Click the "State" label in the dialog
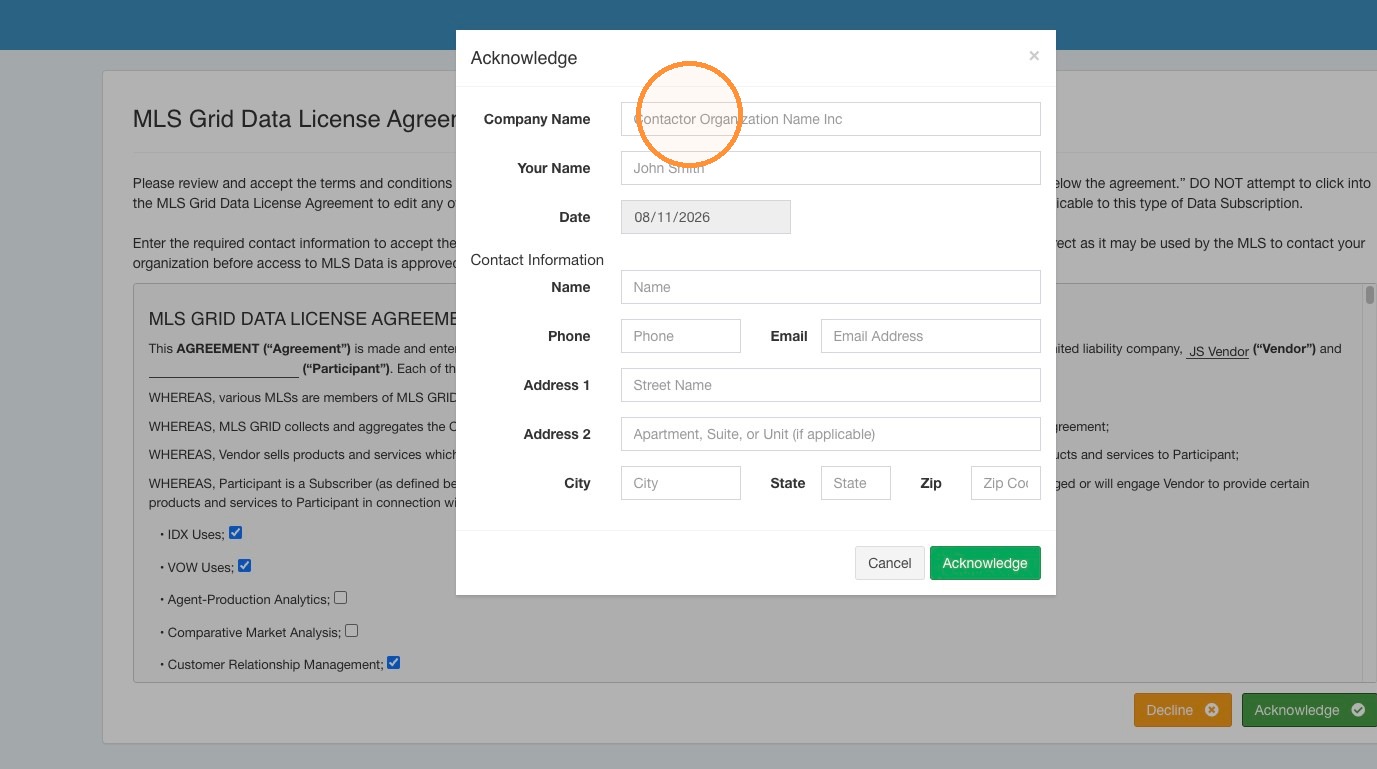Viewport: 1377px width, 769px height. 788,483
